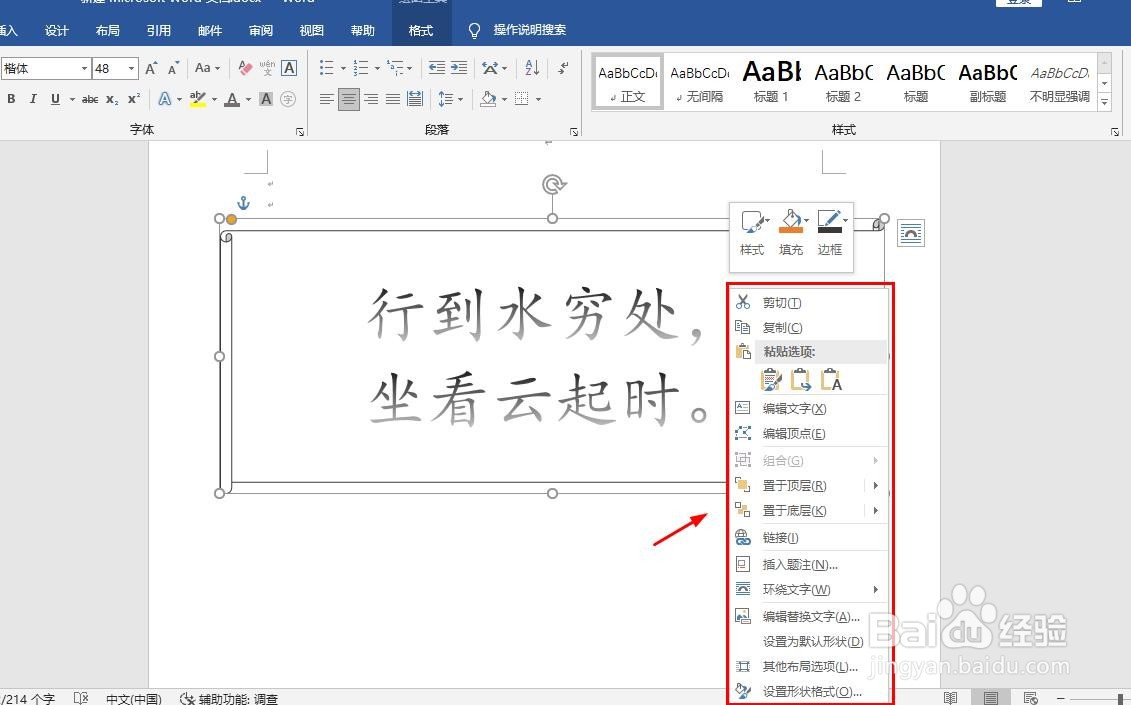The width and height of the screenshot is (1131, 705).
Task: Open font name dropdown
Action: [x=84, y=69]
